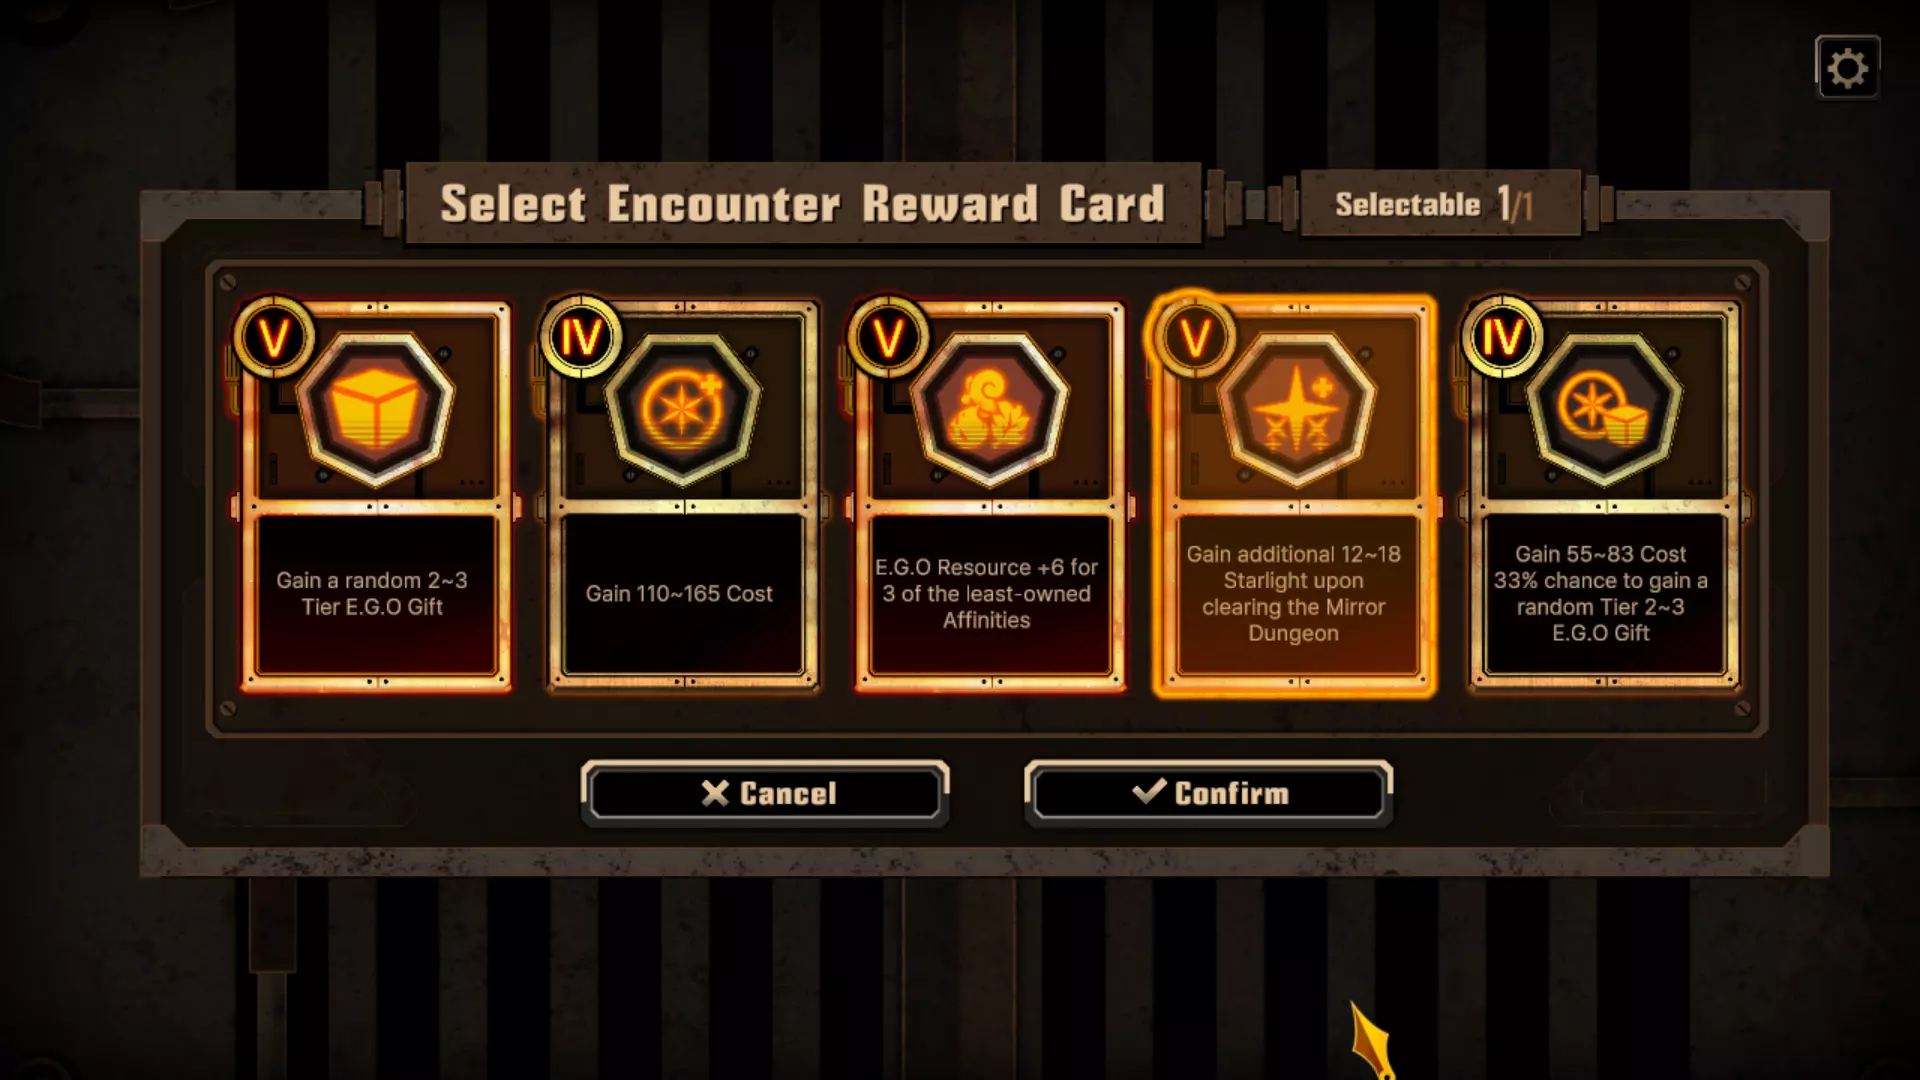Click tier V badge on E.G.O Resource card
This screenshot has width=1920, height=1080.
(888, 337)
